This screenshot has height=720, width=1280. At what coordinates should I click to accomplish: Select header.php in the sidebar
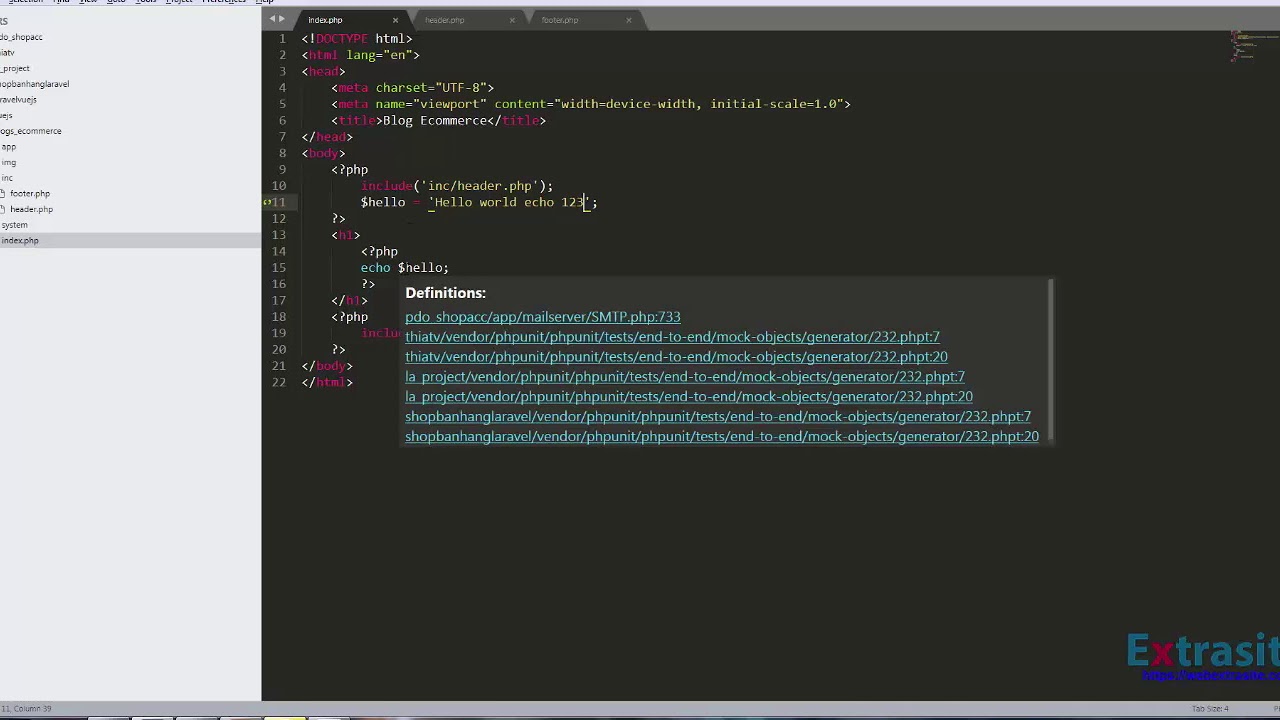pyautogui.click(x=31, y=209)
